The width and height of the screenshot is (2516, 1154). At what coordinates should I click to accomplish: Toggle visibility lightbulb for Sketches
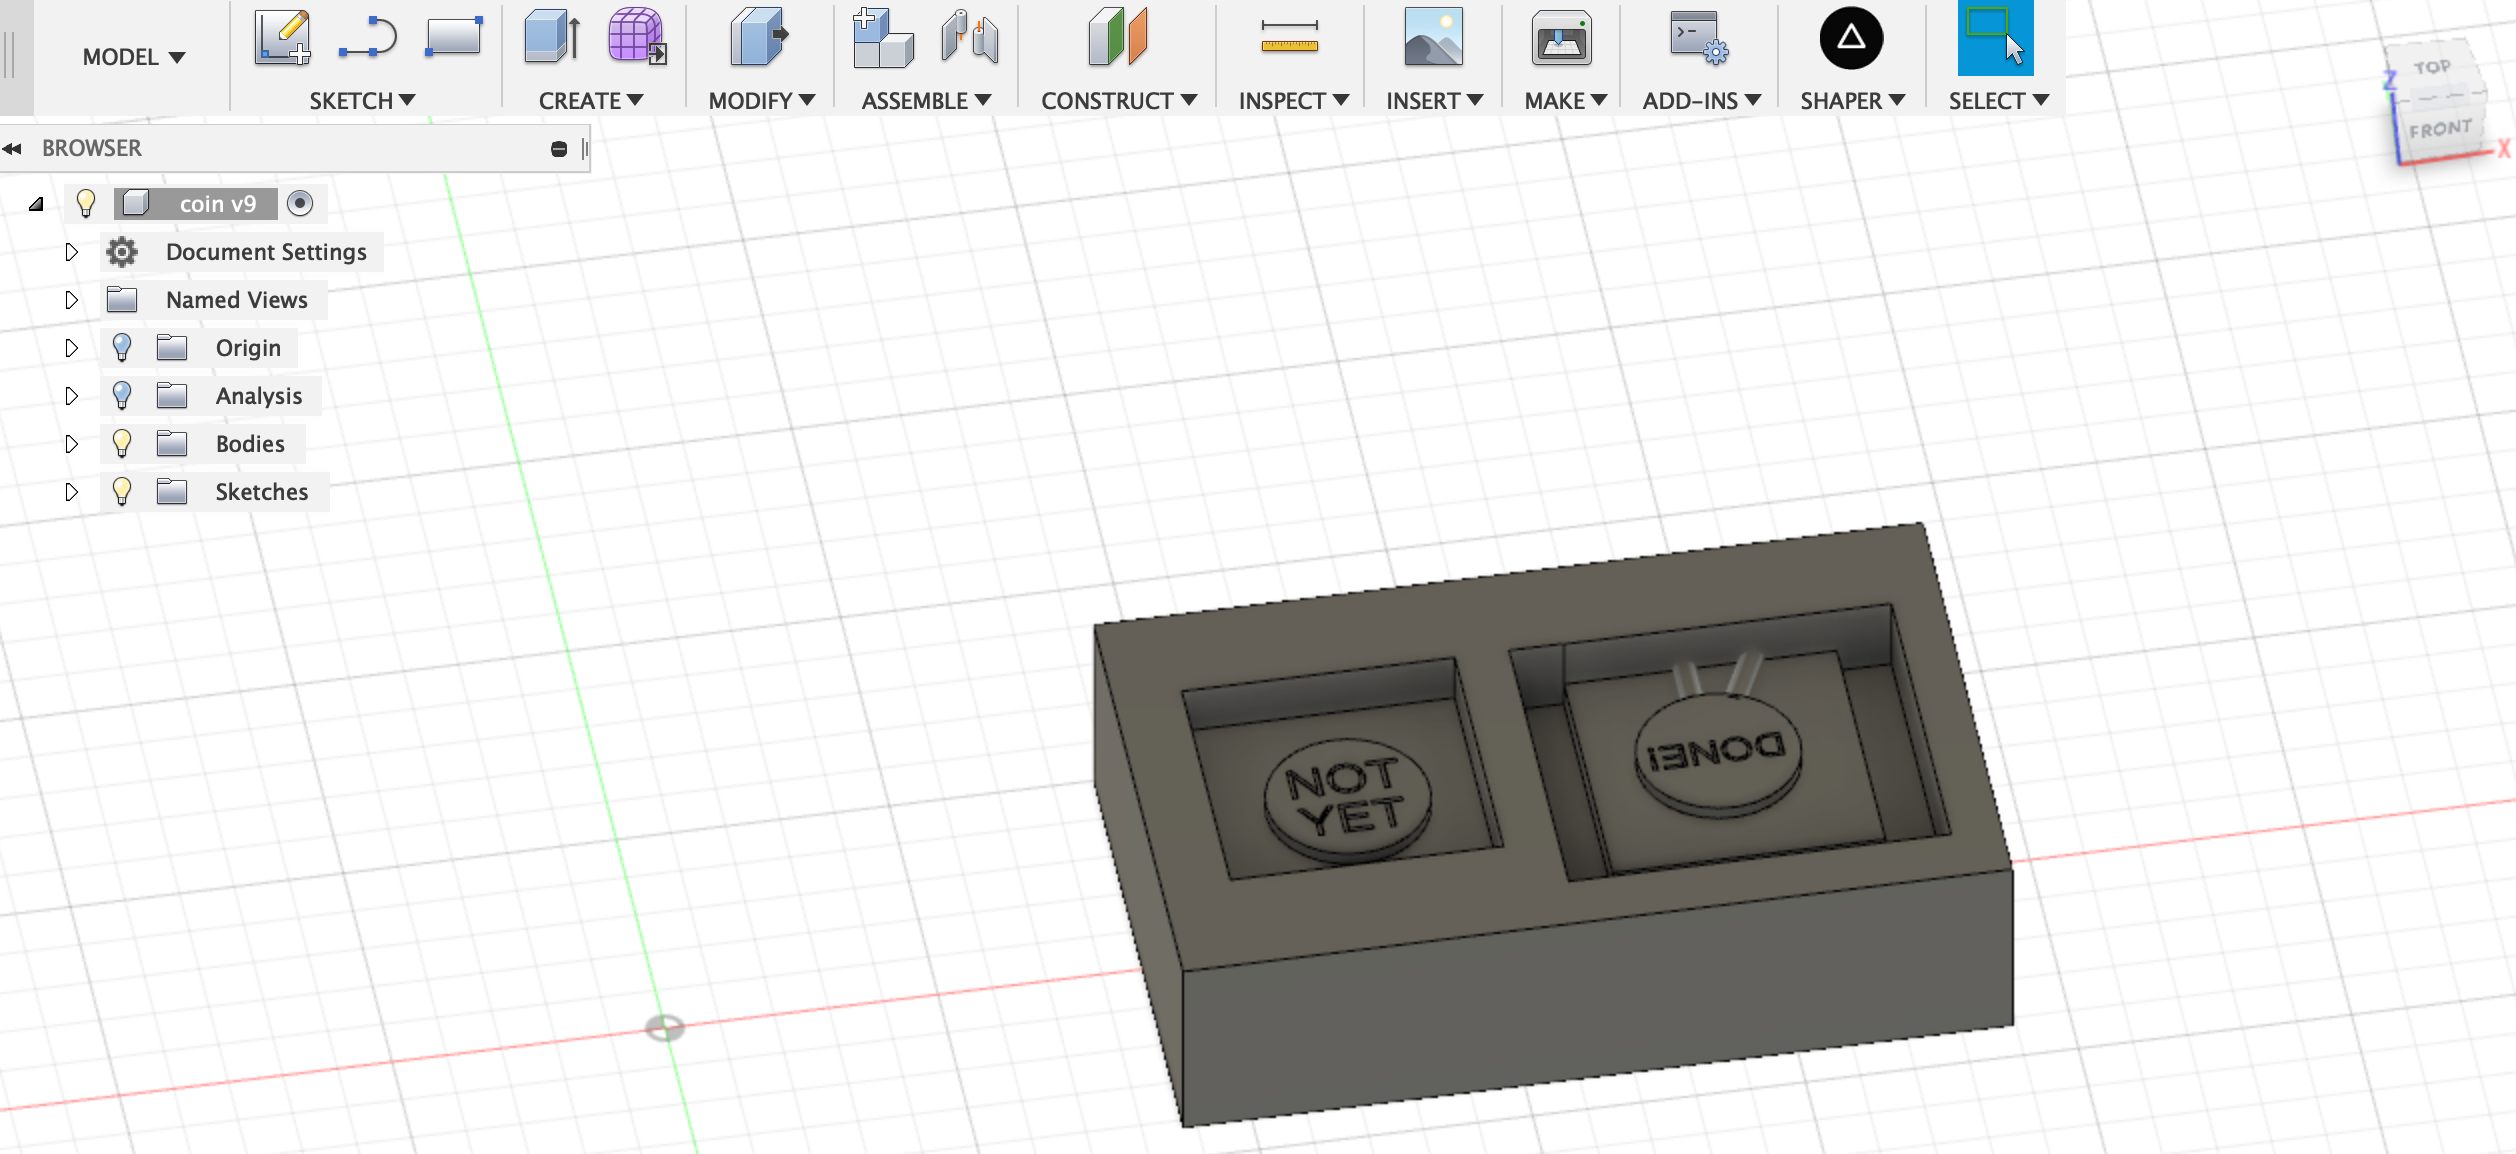click(x=122, y=491)
